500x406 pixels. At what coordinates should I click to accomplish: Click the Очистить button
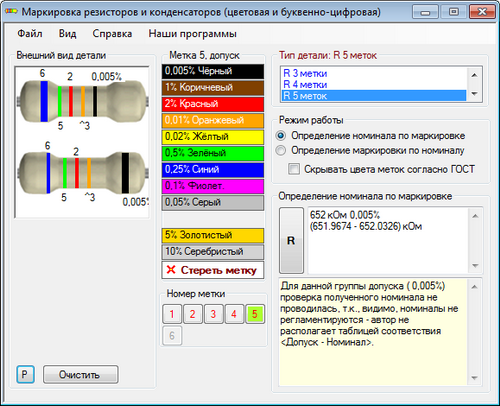point(80,375)
